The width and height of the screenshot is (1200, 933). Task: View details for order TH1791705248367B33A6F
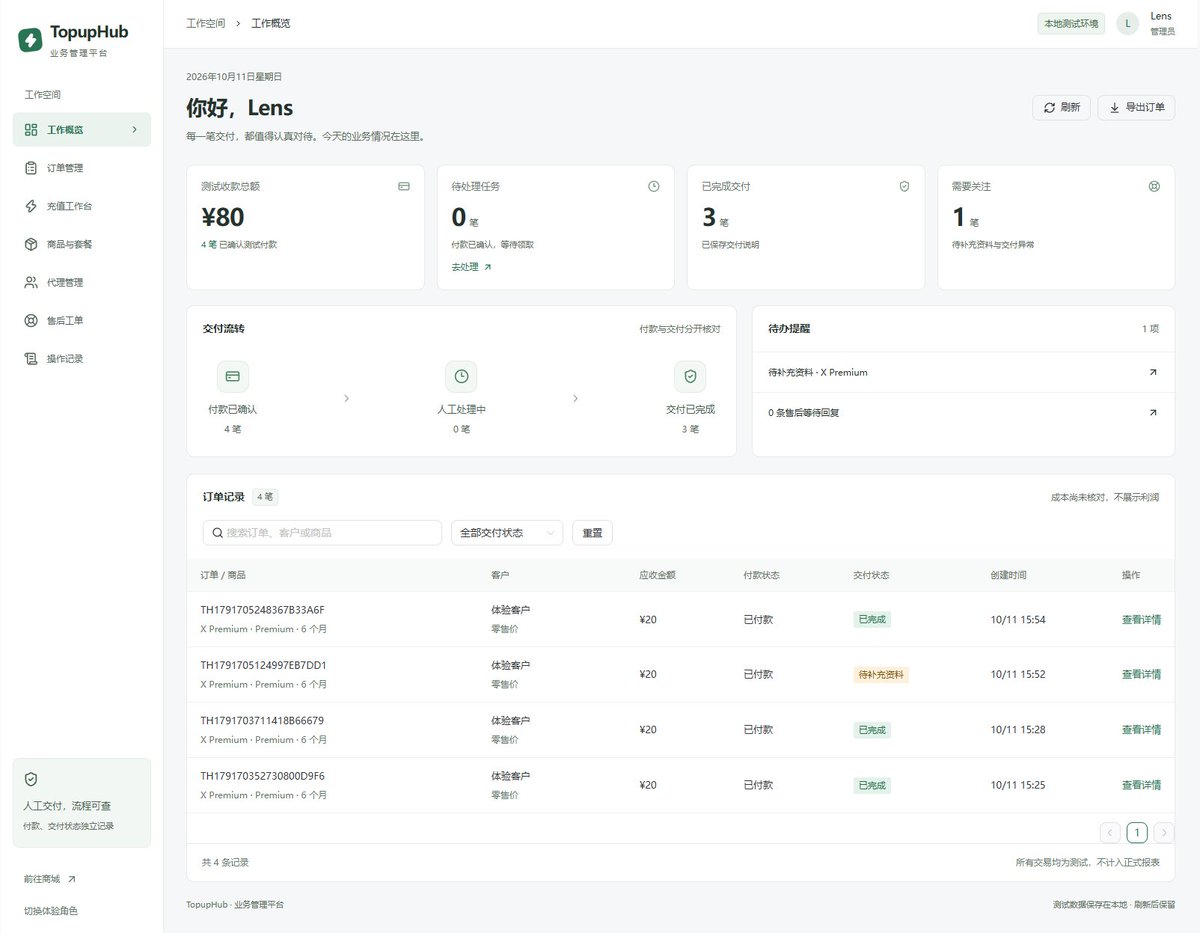1141,619
